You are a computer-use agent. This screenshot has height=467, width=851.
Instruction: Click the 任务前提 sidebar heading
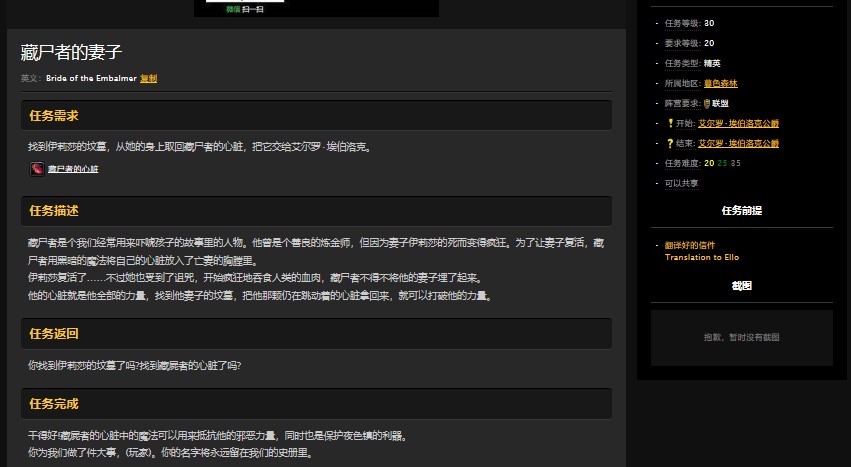[741, 211]
